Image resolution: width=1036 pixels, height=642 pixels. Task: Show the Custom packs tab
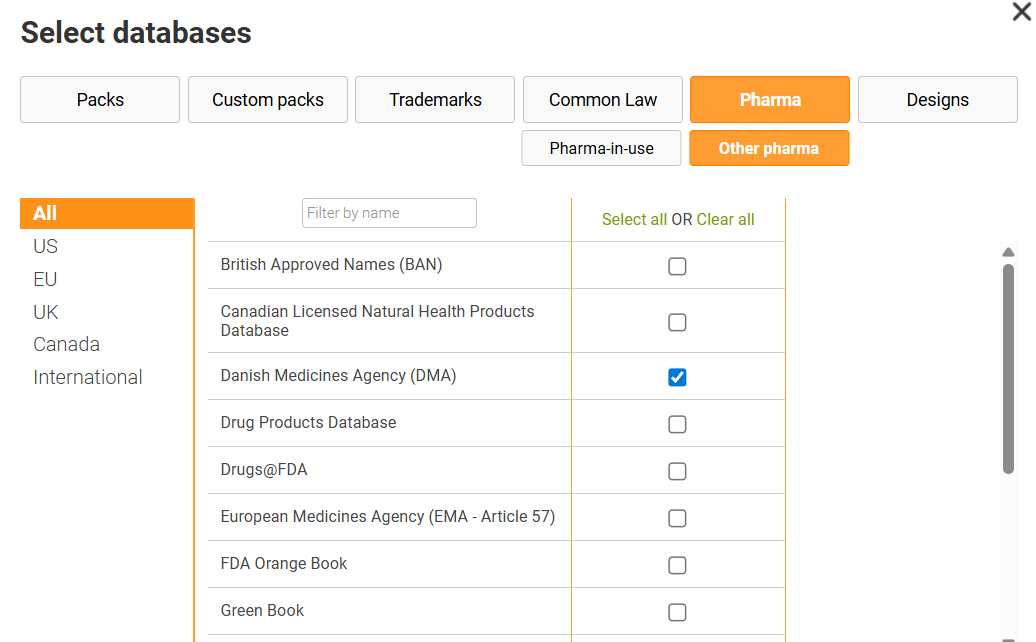tap(268, 100)
